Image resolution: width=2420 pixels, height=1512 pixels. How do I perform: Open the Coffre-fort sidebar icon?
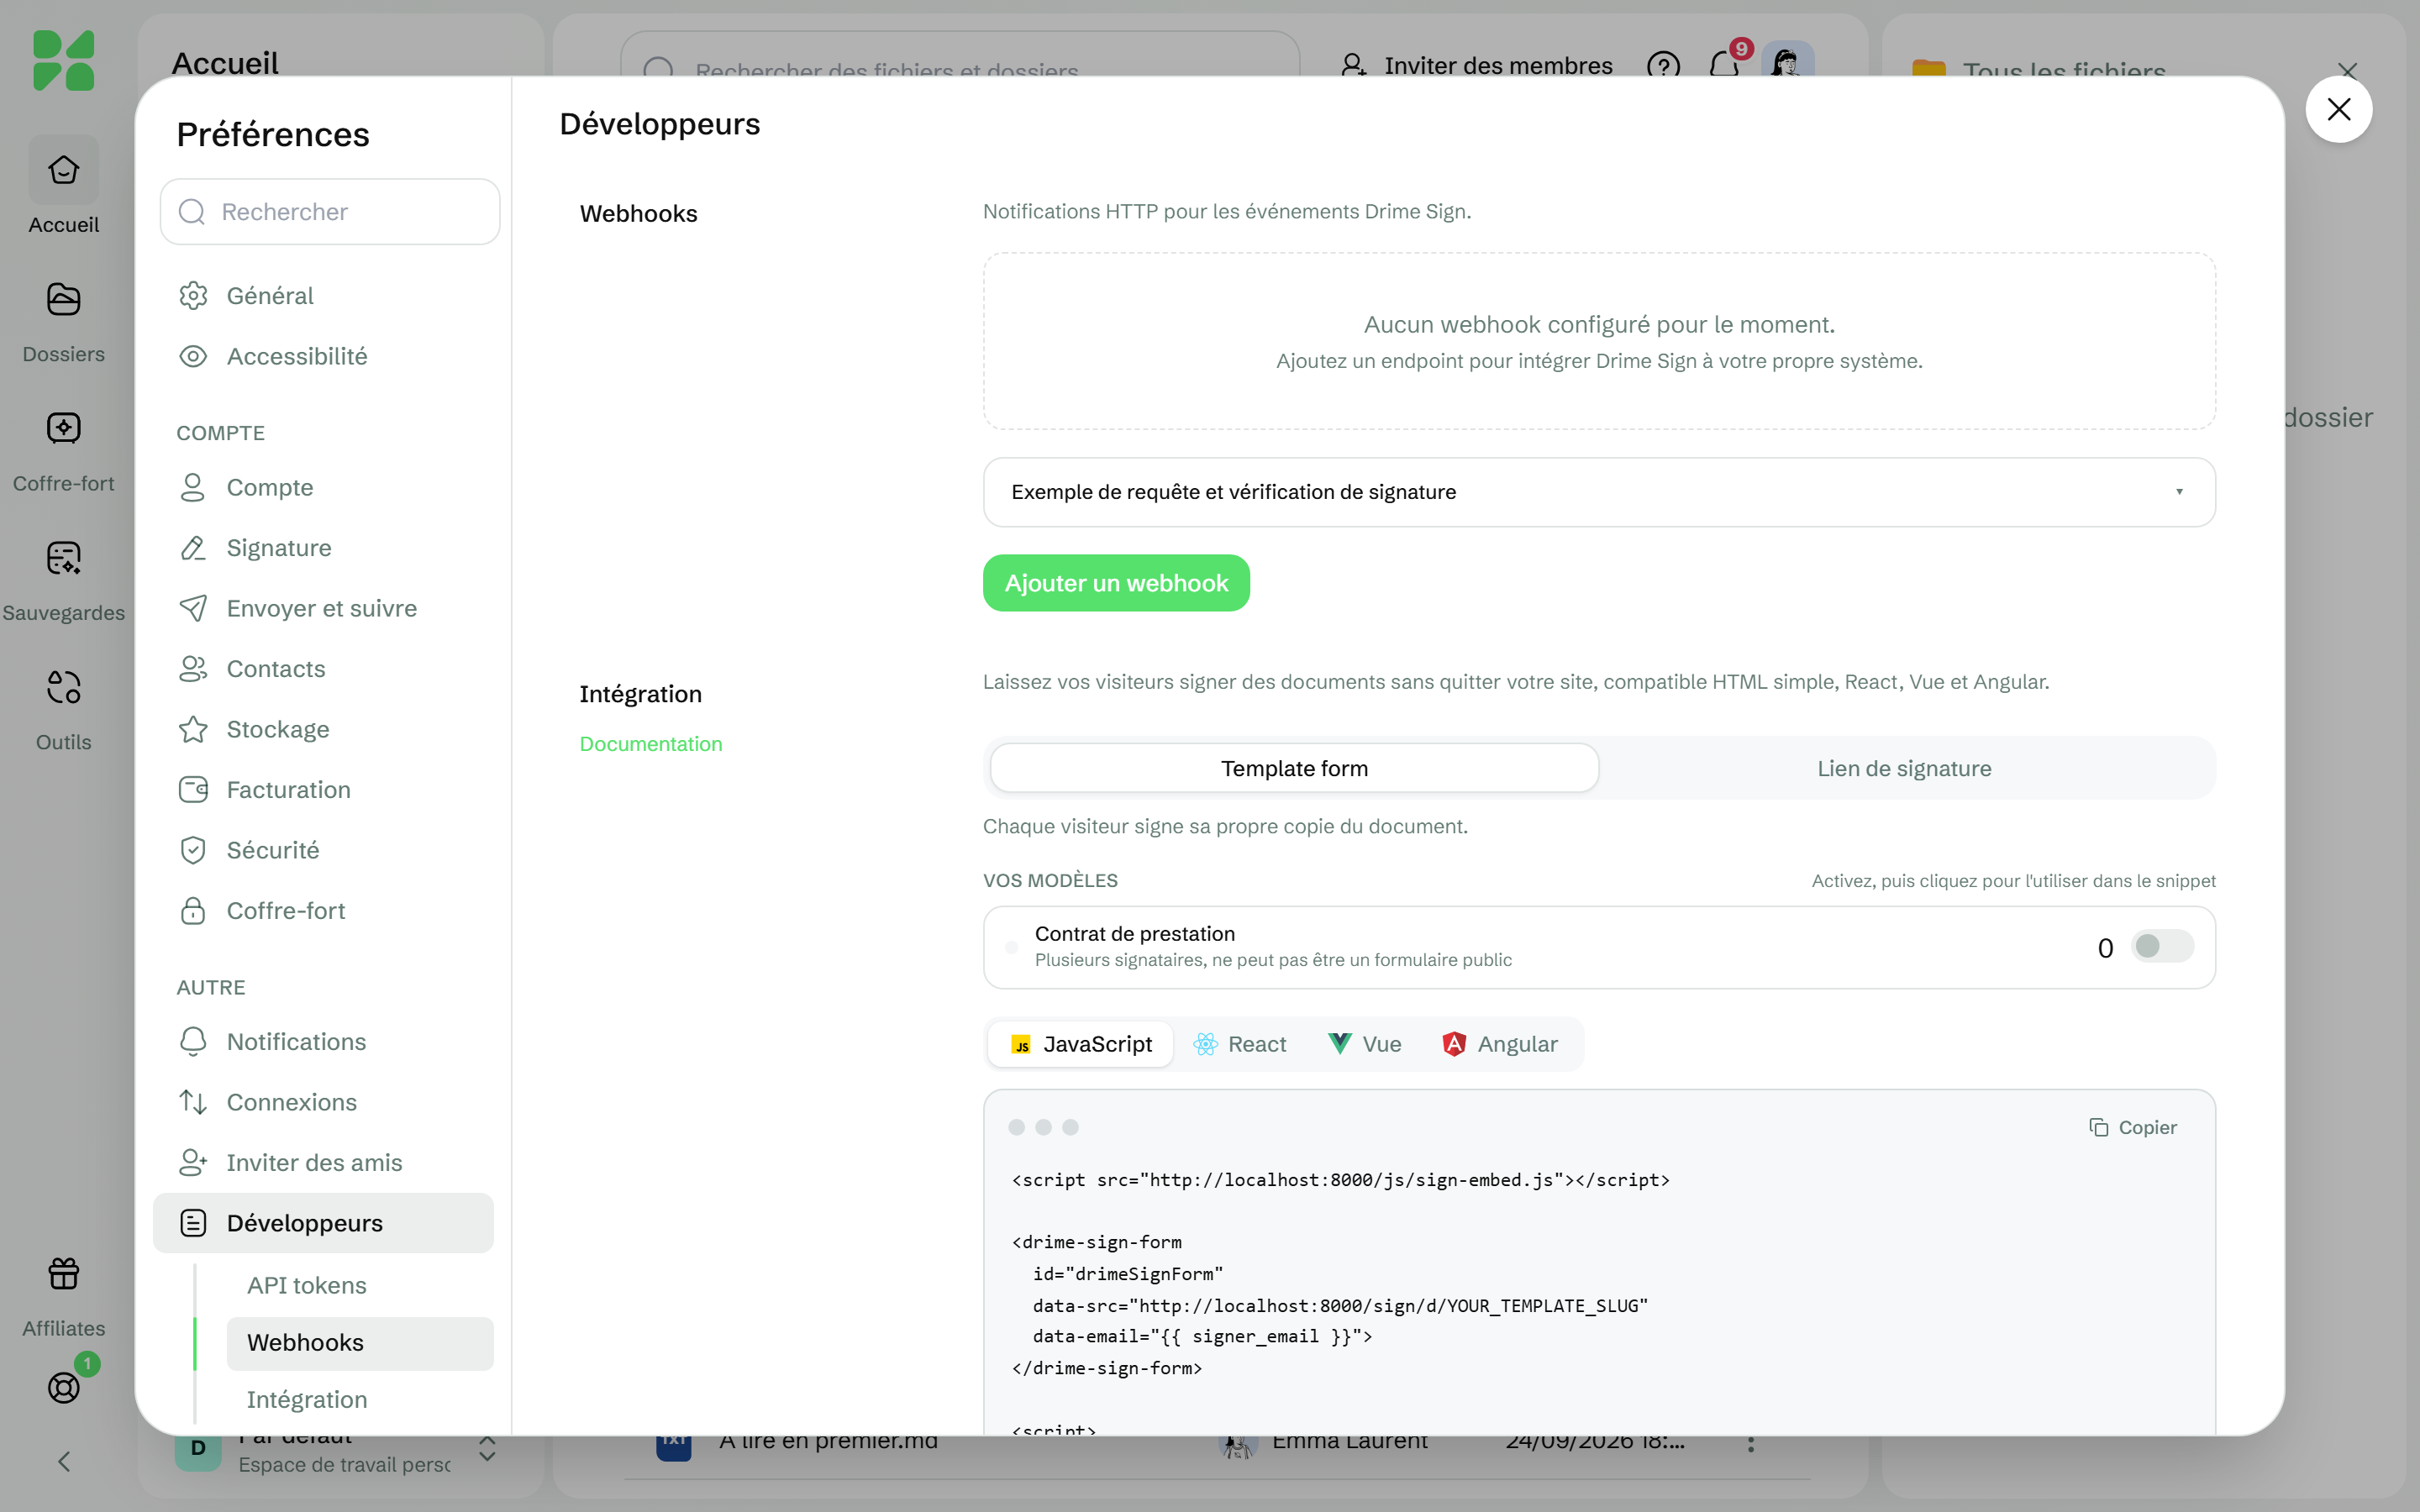click(63, 428)
